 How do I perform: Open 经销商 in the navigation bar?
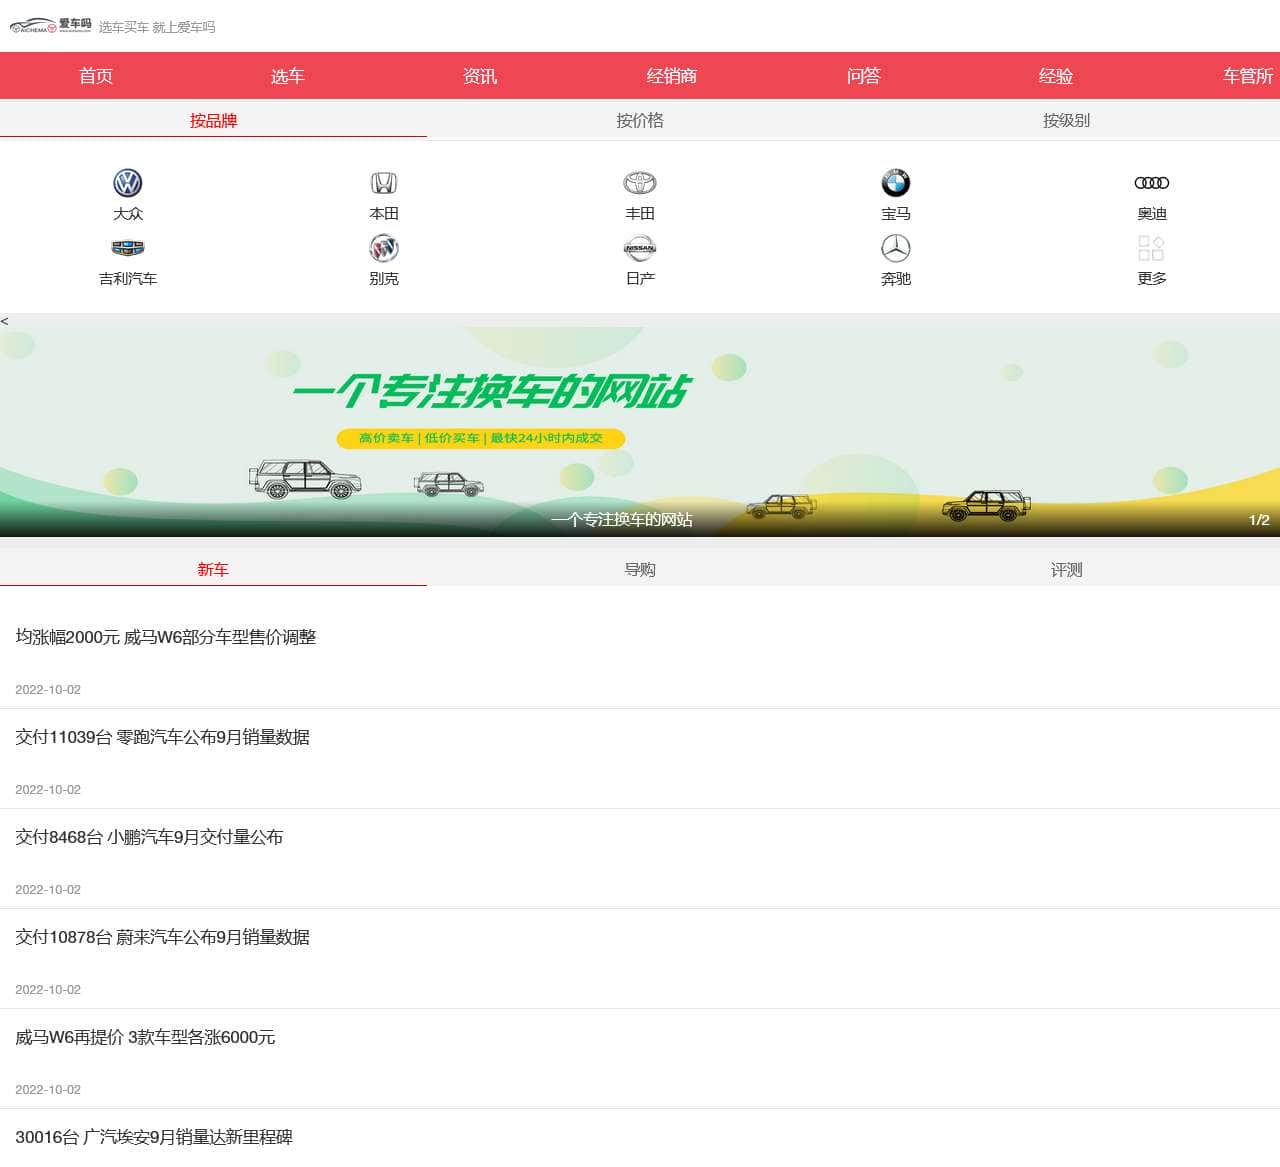click(x=672, y=76)
